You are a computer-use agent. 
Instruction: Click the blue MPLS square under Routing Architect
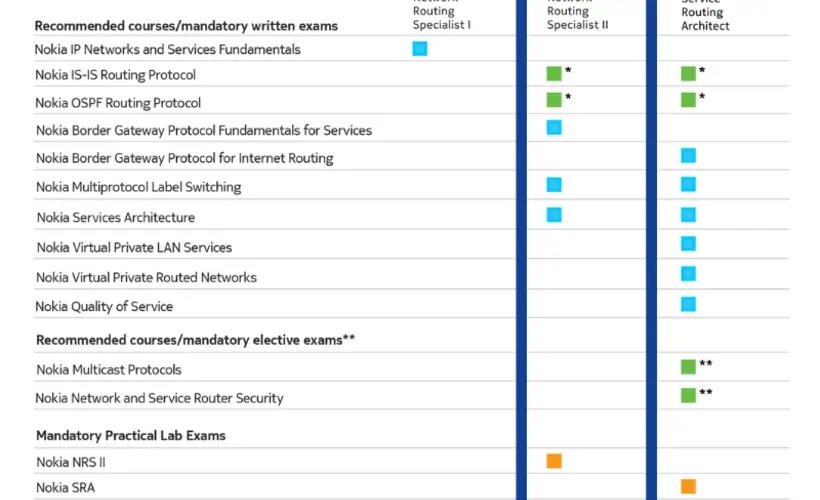point(688,184)
